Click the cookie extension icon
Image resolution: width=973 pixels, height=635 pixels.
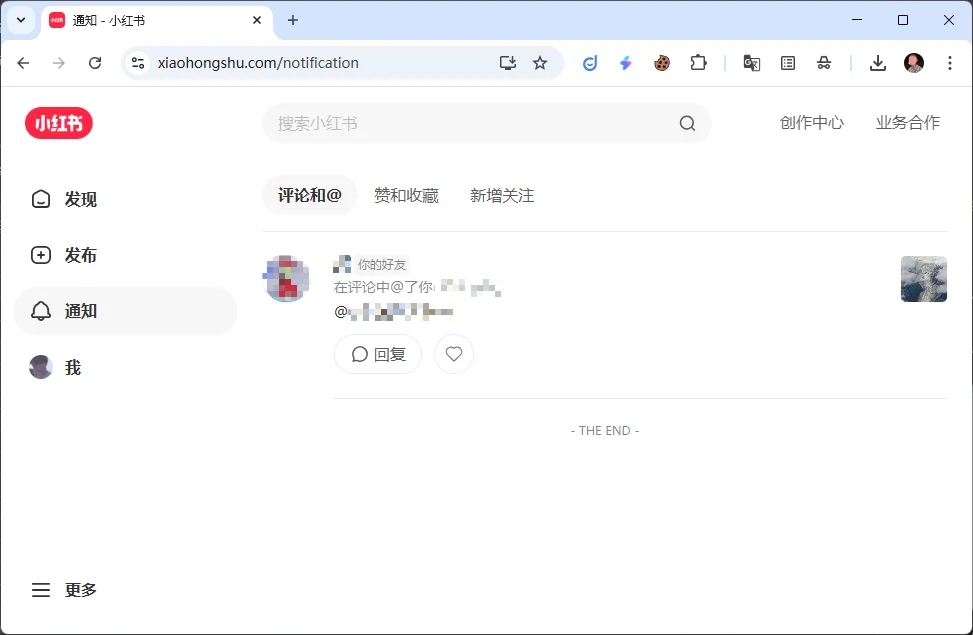click(x=662, y=63)
